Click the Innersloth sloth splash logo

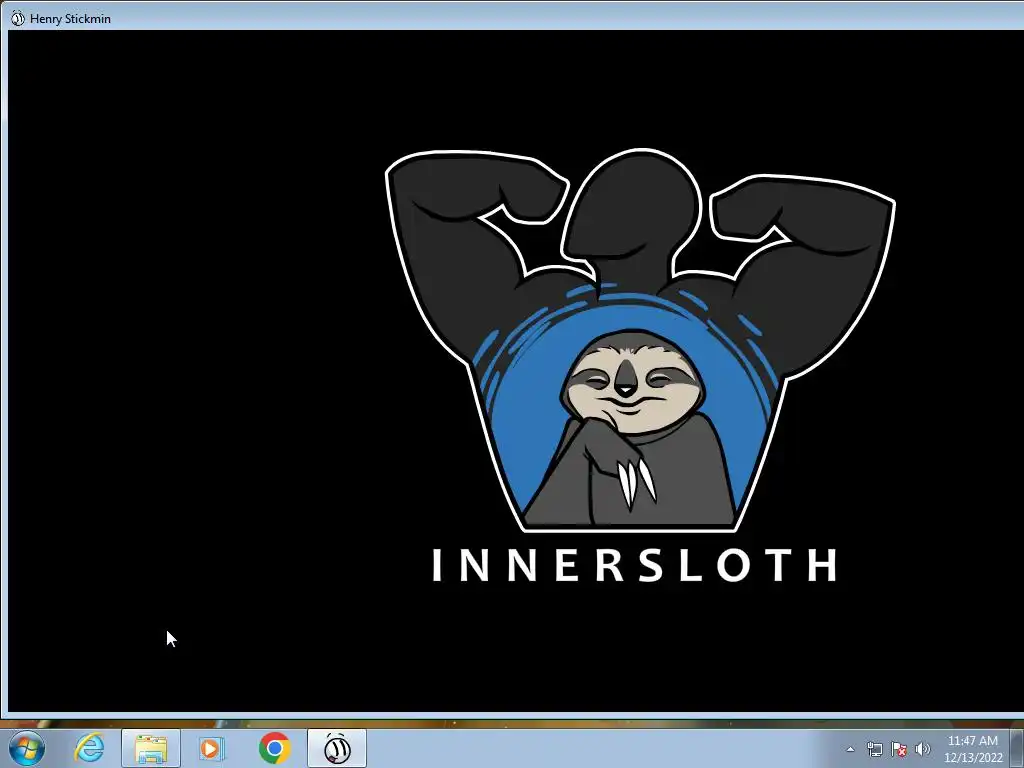pyautogui.click(x=640, y=340)
